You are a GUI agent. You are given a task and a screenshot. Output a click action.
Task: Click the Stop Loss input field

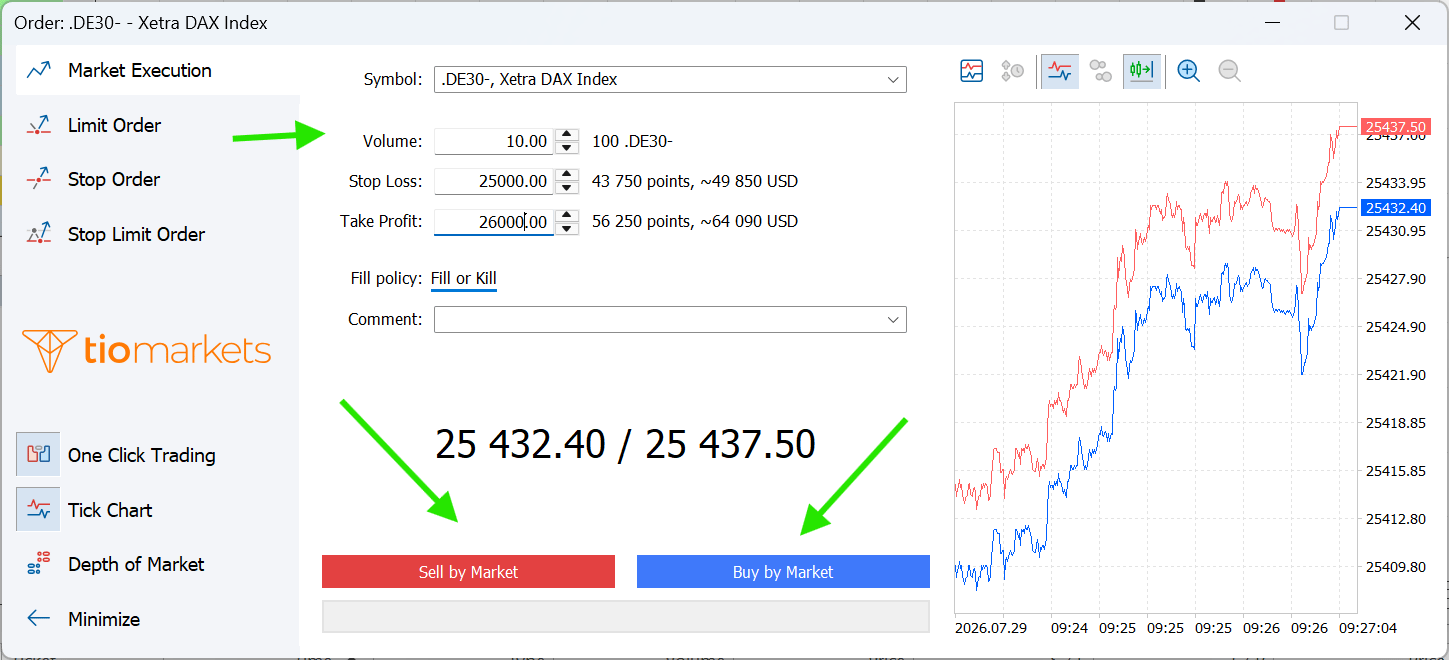click(x=493, y=182)
